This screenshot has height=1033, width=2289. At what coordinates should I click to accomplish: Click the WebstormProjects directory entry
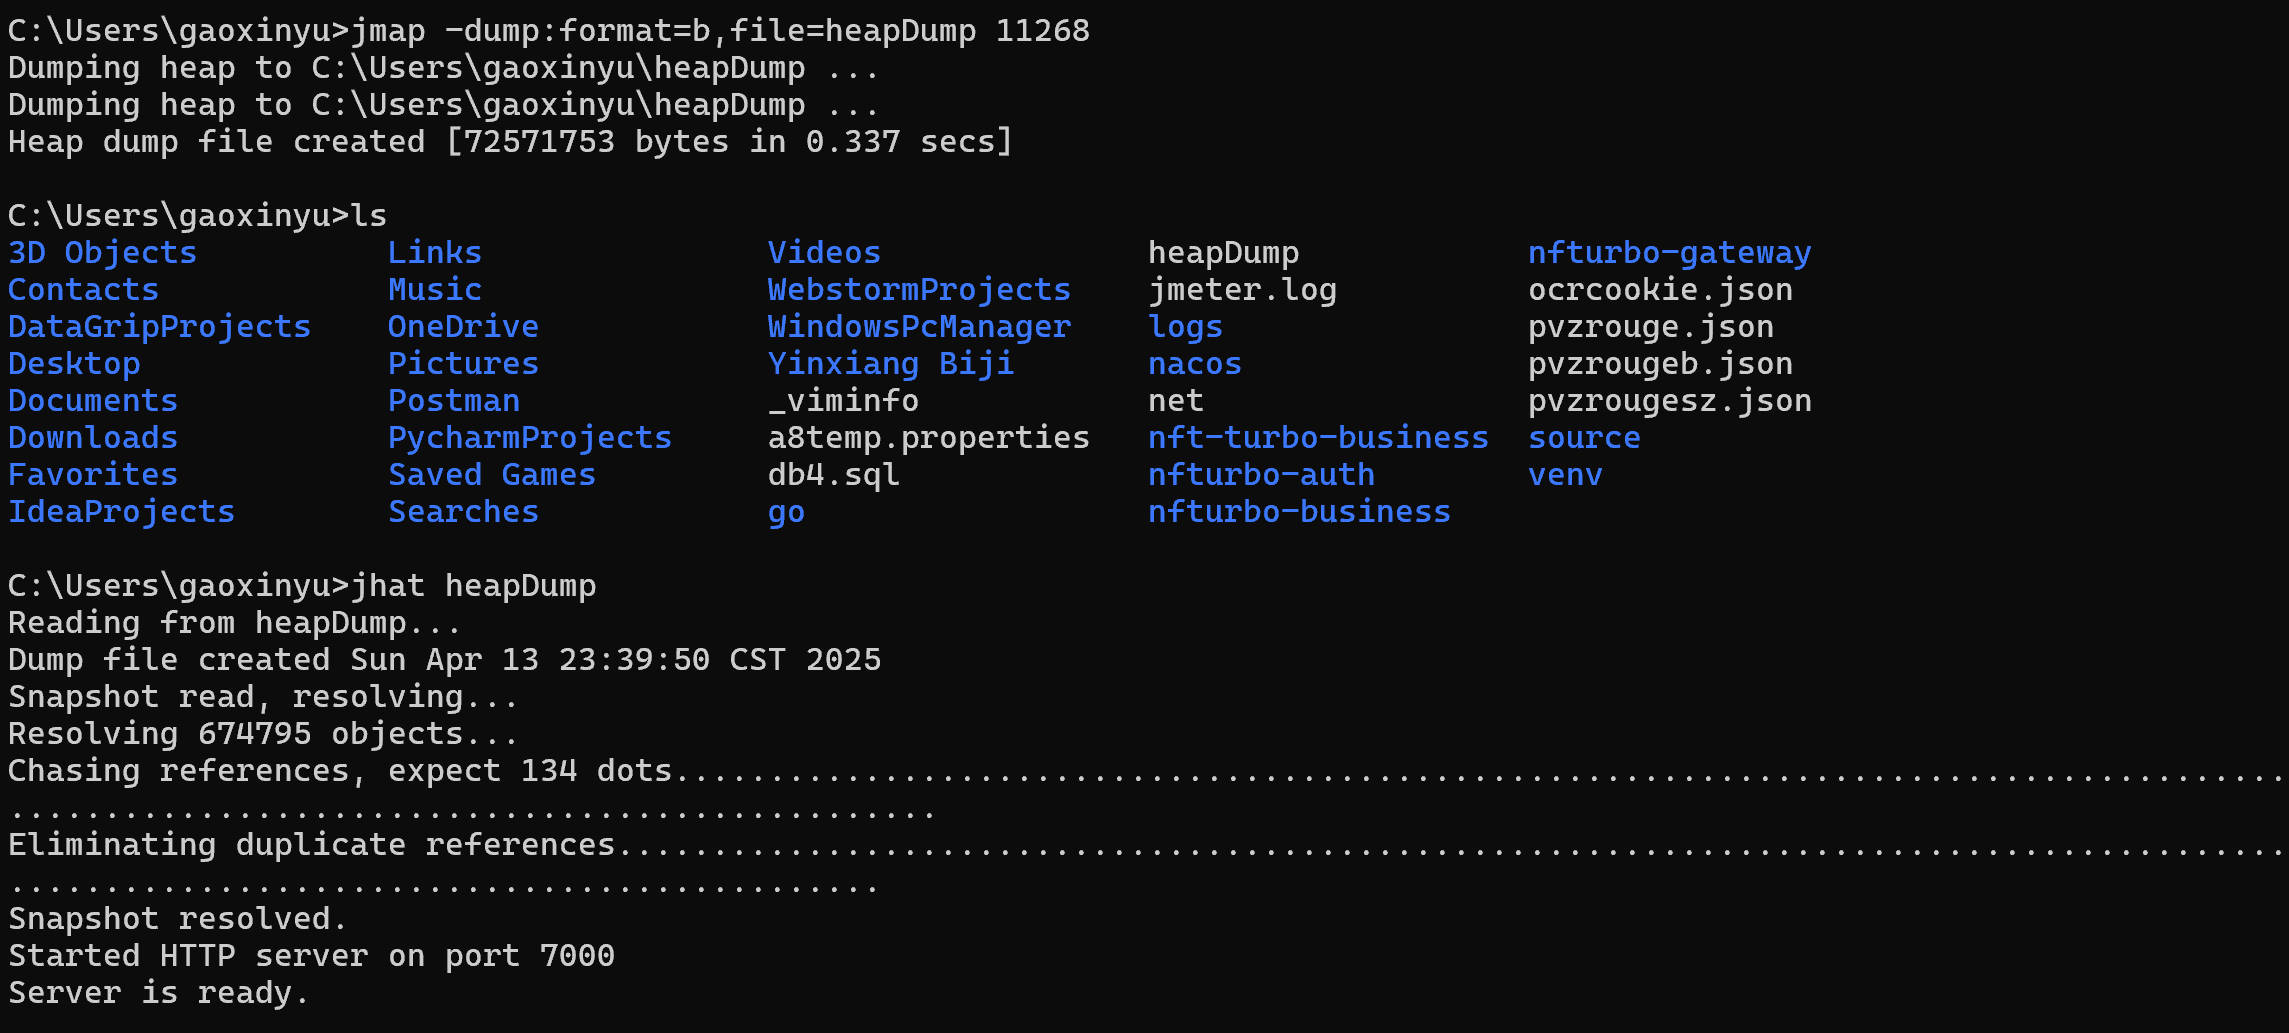click(x=918, y=290)
